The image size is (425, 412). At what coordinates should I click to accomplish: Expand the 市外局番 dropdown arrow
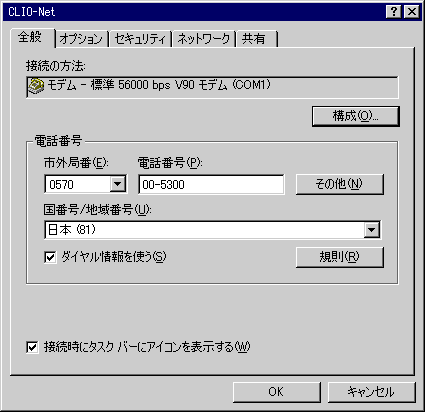(118, 184)
